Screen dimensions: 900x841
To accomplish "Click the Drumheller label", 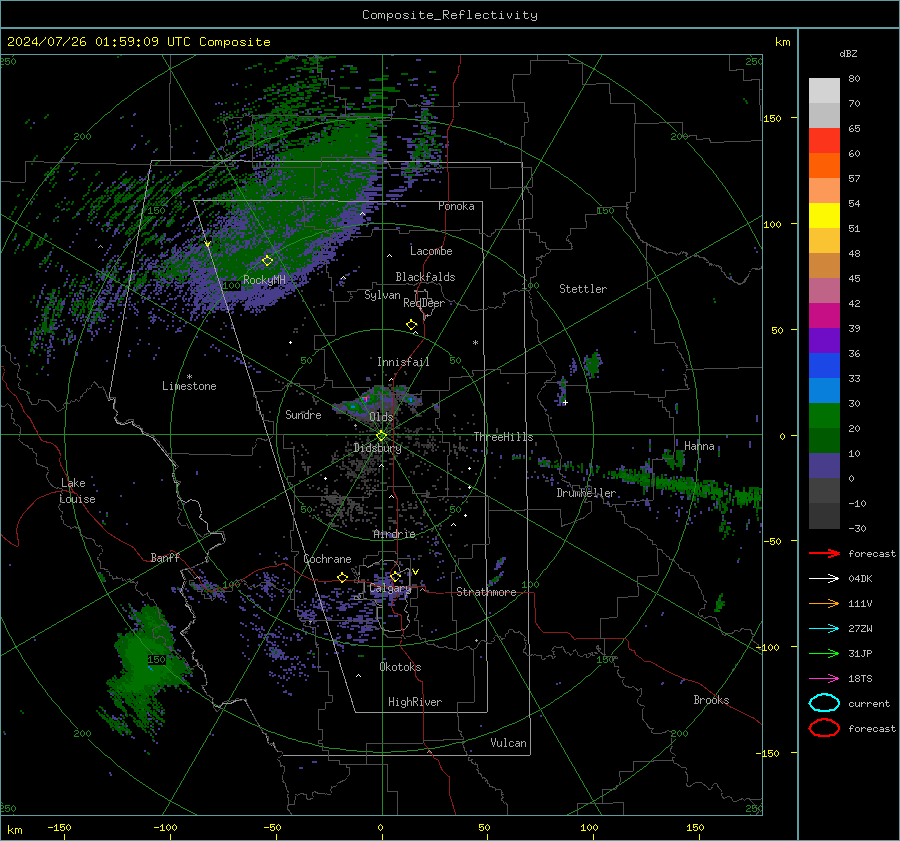I will (x=586, y=493).
